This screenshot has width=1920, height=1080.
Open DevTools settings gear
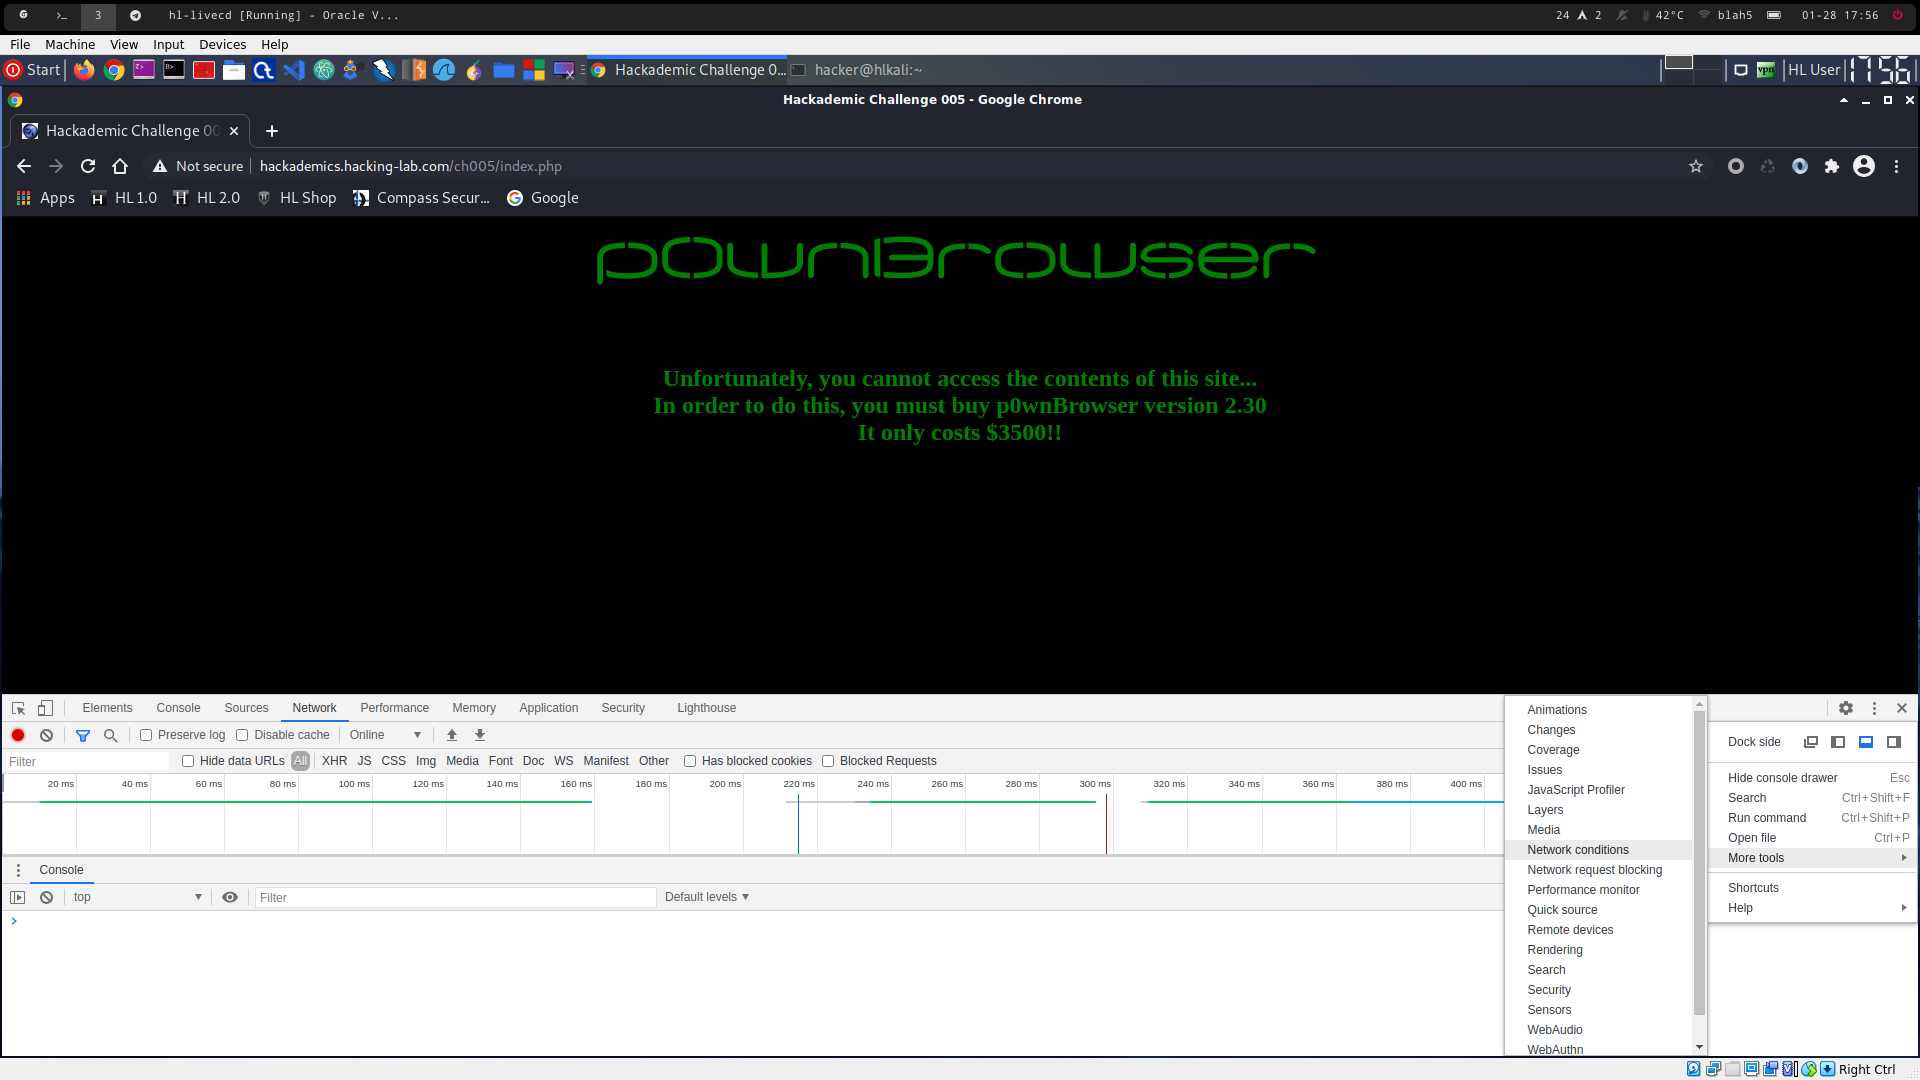(x=1846, y=708)
